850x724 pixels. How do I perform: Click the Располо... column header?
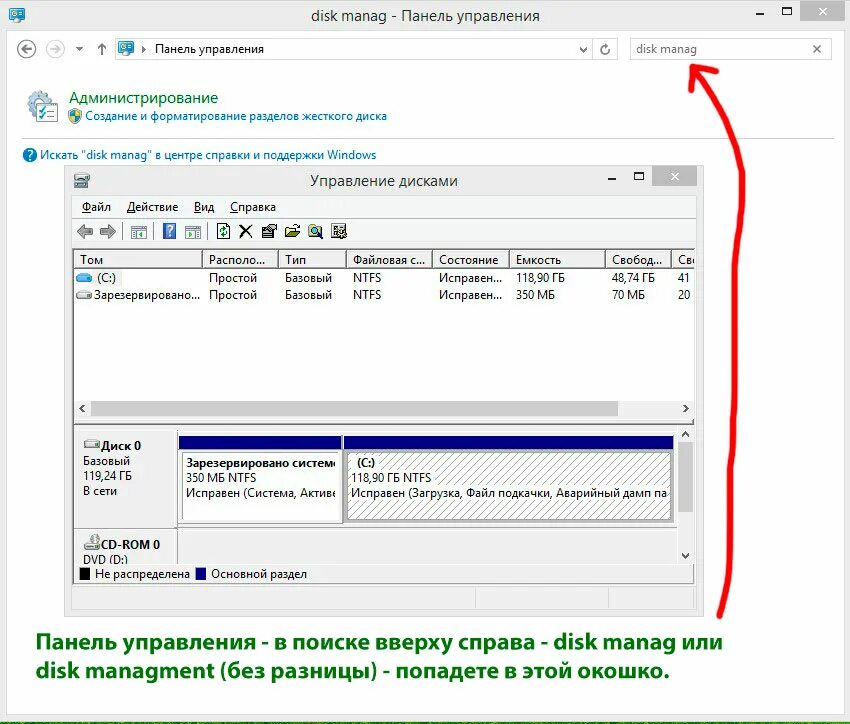click(x=240, y=260)
